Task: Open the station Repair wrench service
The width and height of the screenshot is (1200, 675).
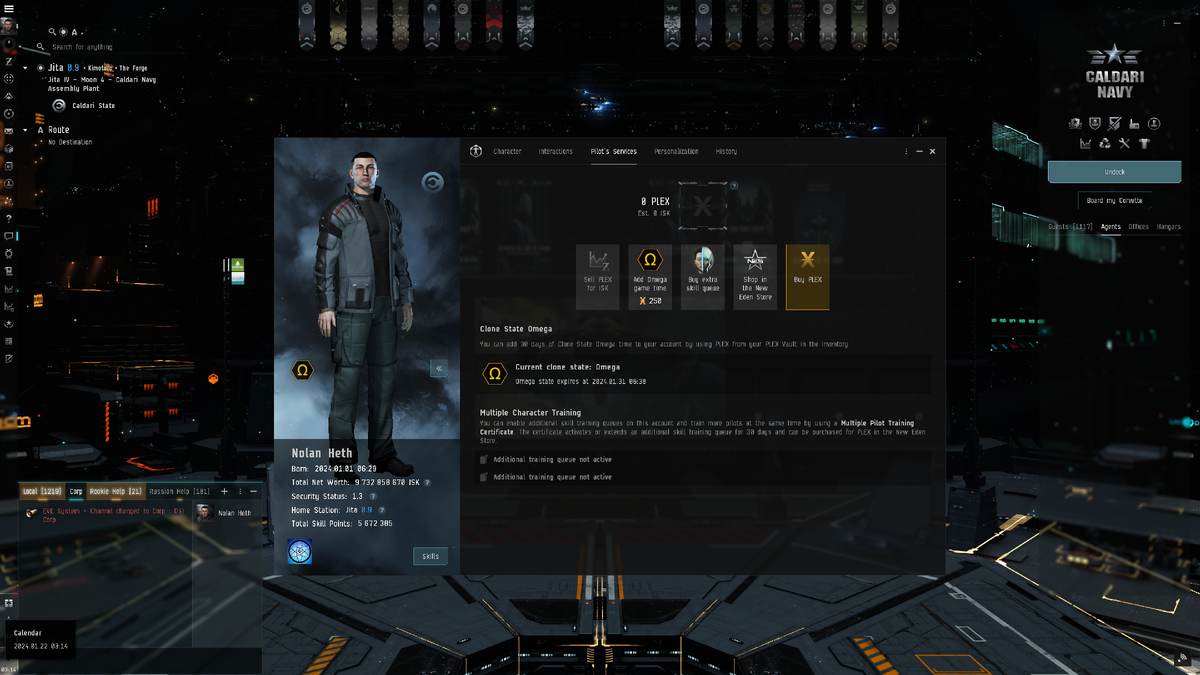Action: (x=1126, y=143)
